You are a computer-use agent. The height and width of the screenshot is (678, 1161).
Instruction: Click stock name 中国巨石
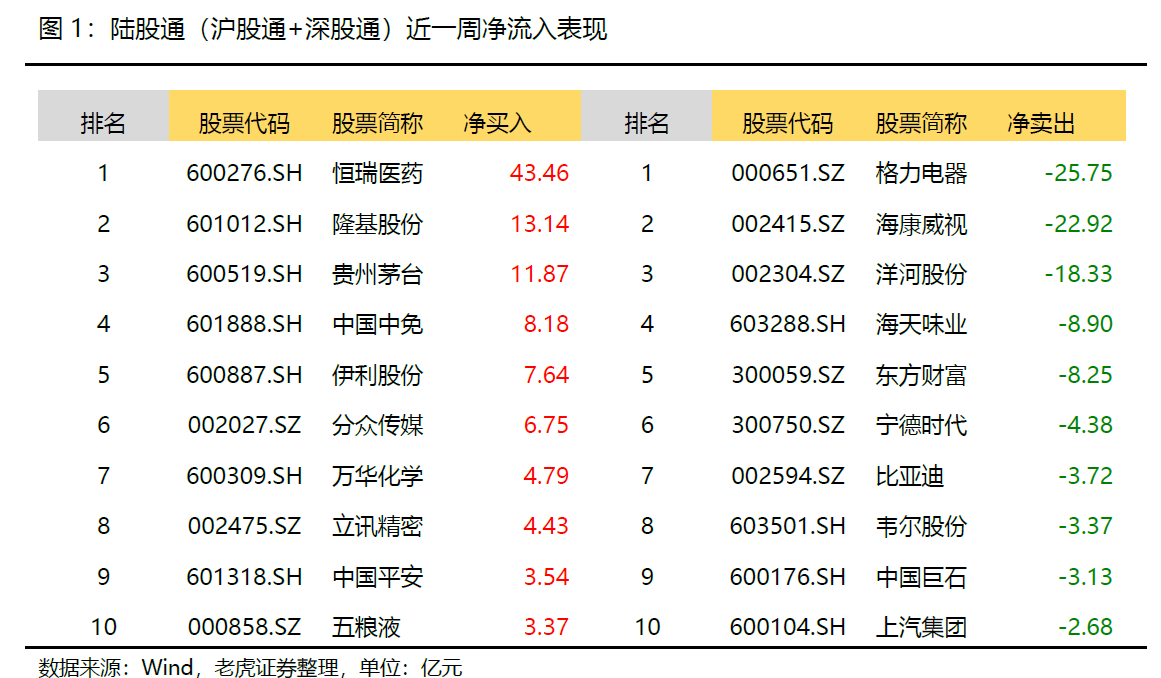[x=921, y=577]
